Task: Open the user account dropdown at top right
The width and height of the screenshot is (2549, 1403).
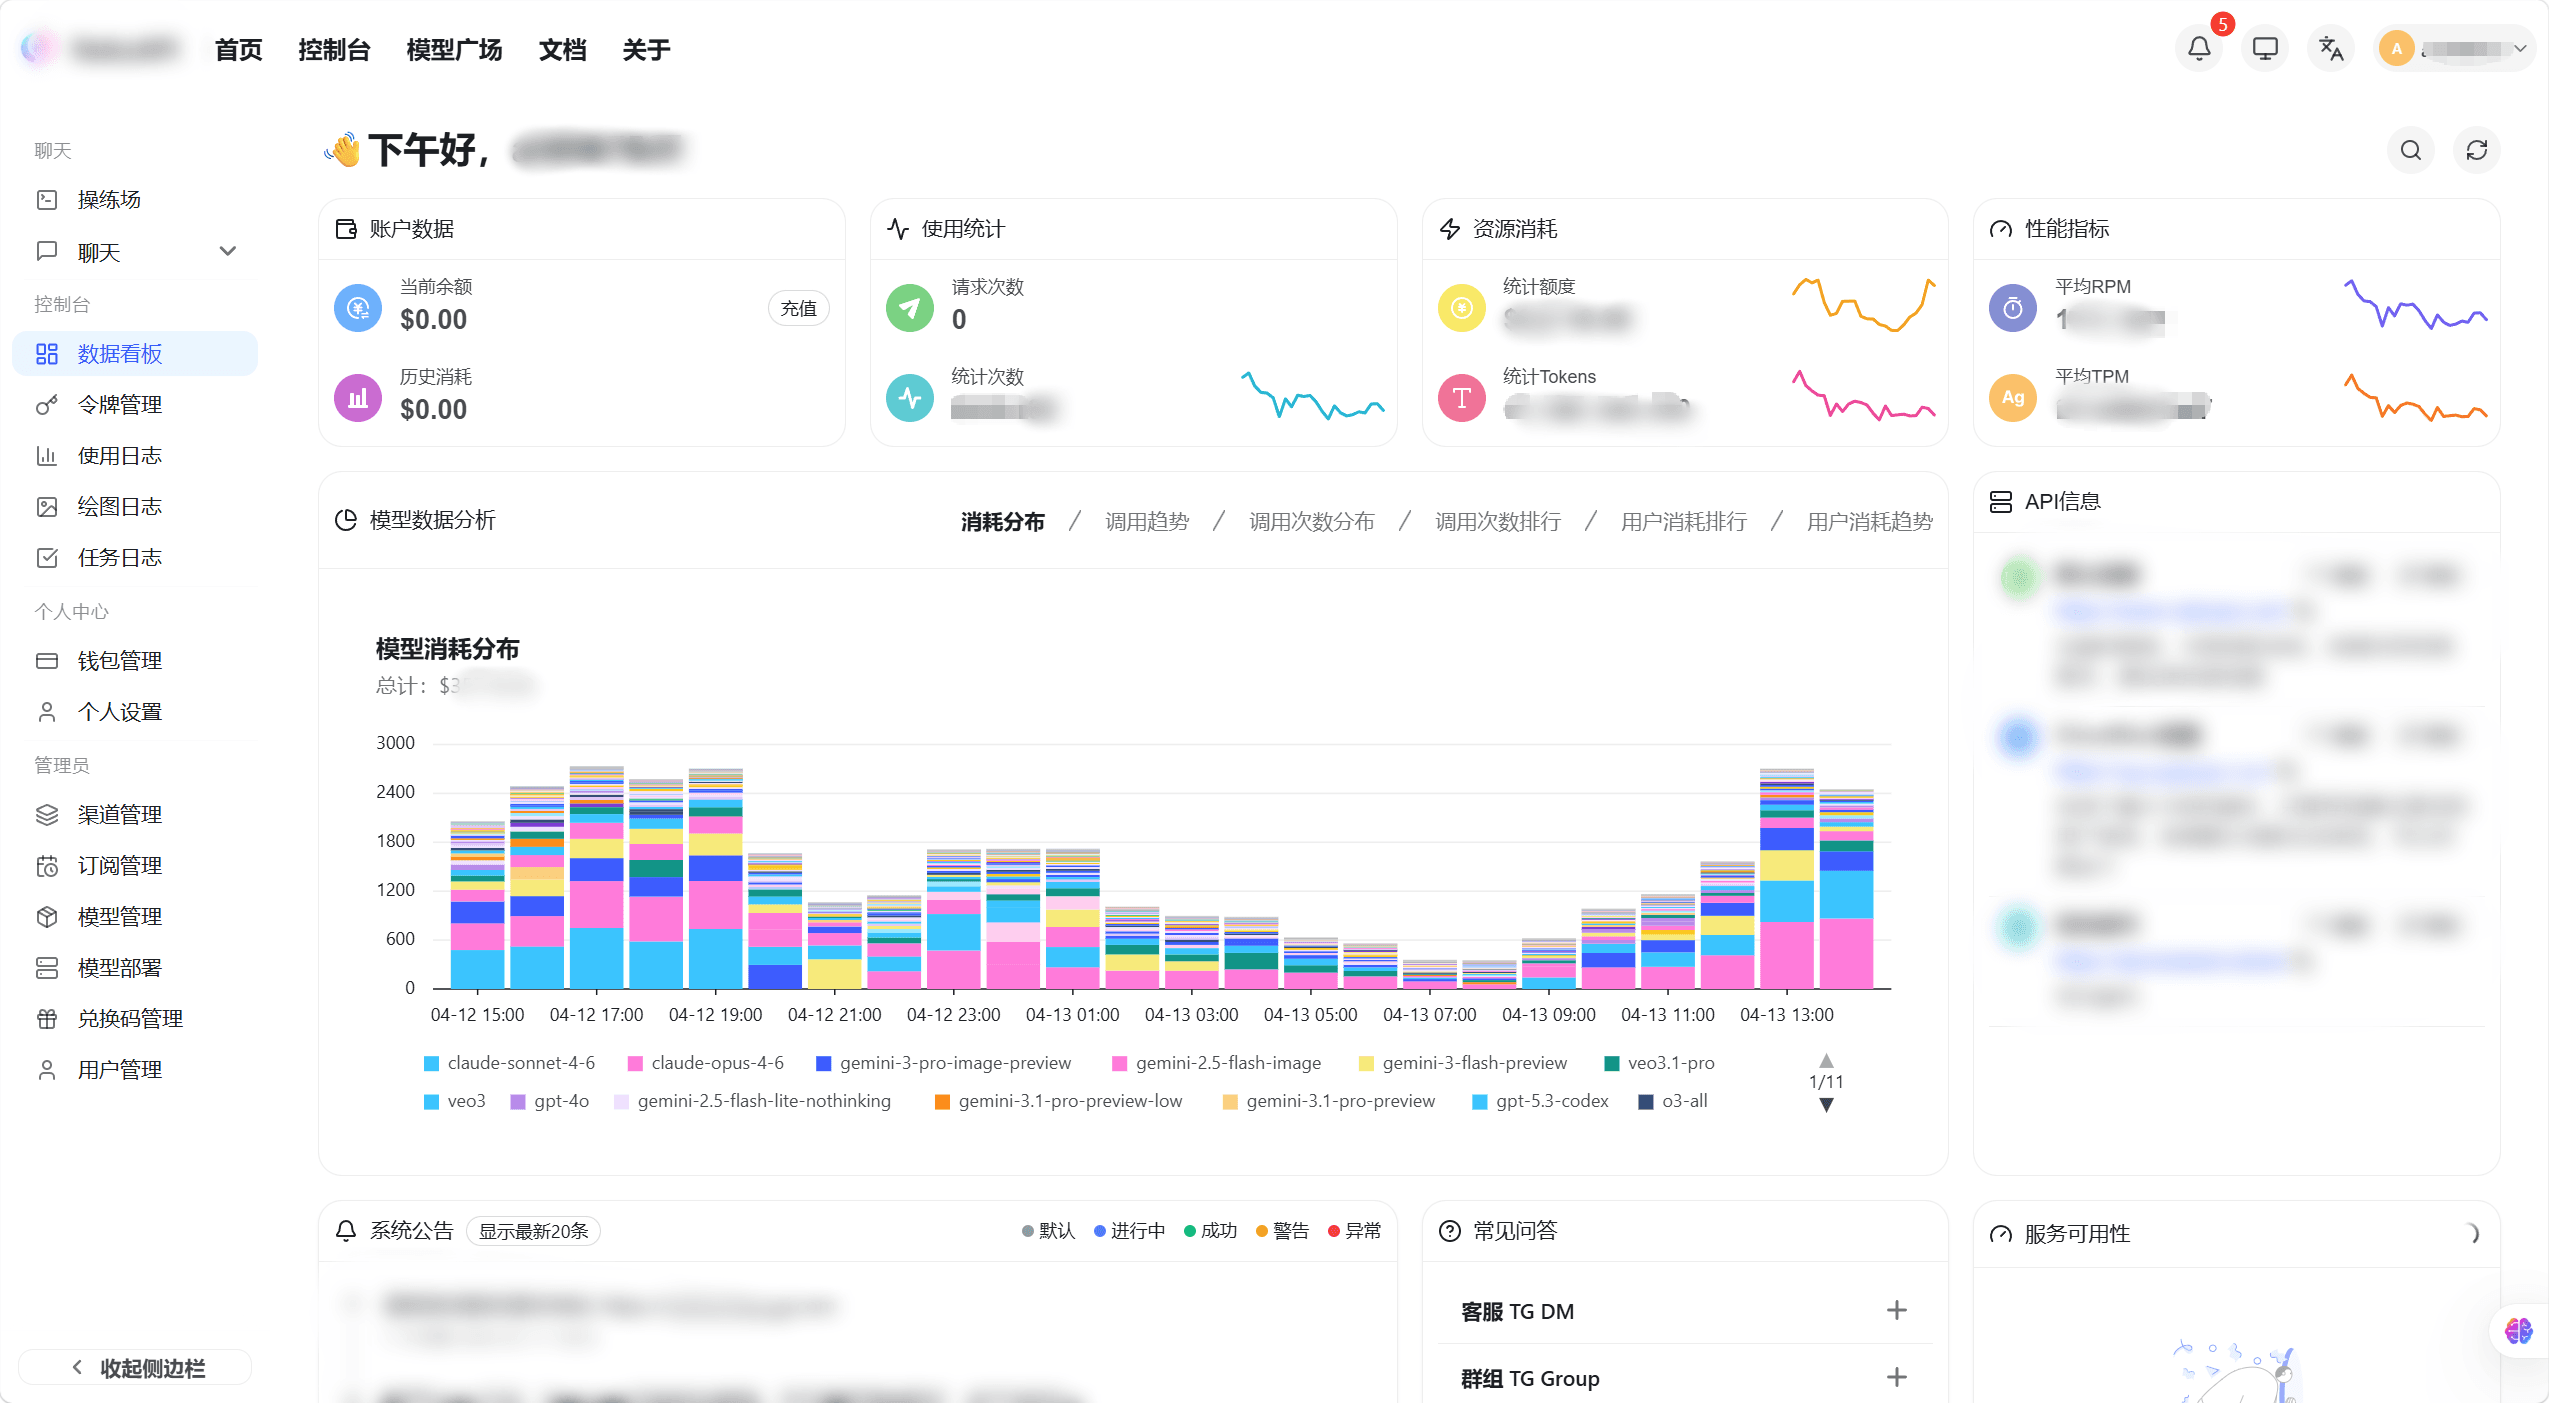Action: coord(2455,47)
